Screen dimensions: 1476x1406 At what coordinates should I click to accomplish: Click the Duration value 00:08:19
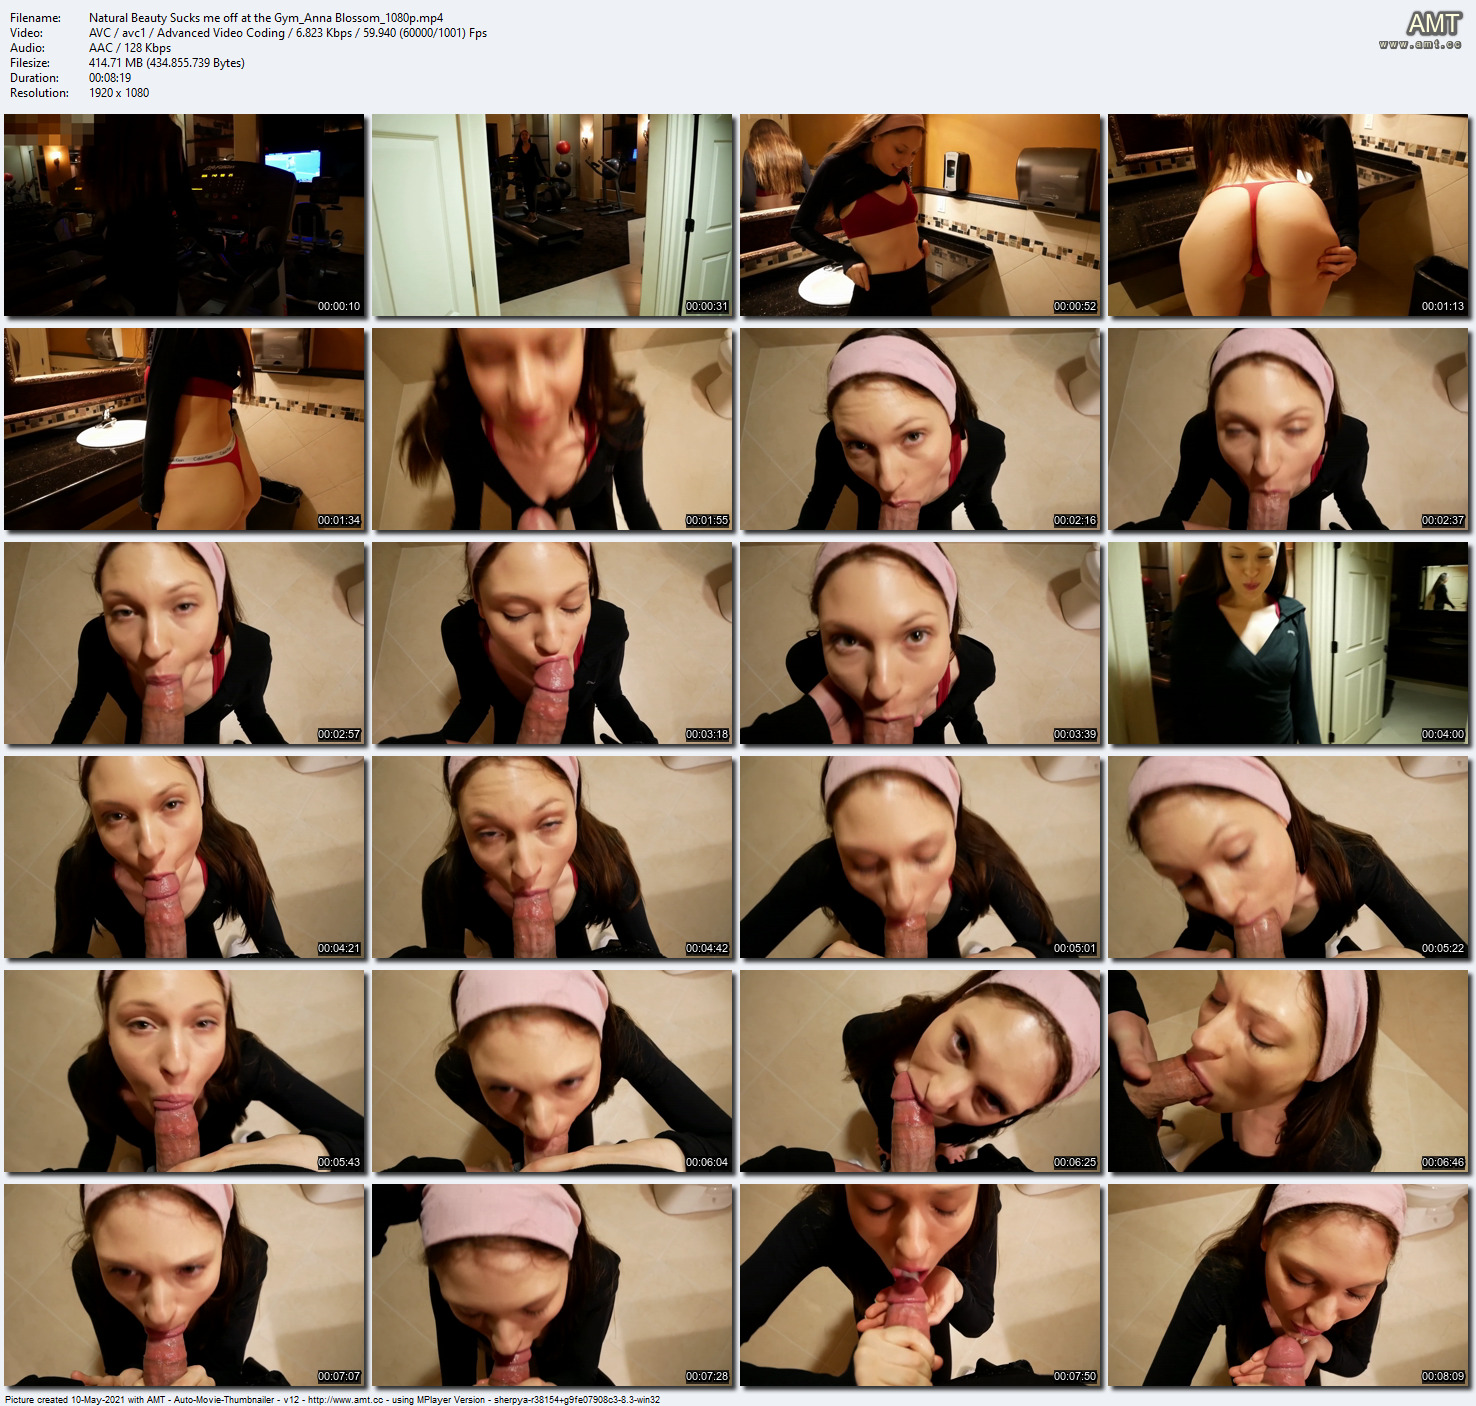(110, 78)
